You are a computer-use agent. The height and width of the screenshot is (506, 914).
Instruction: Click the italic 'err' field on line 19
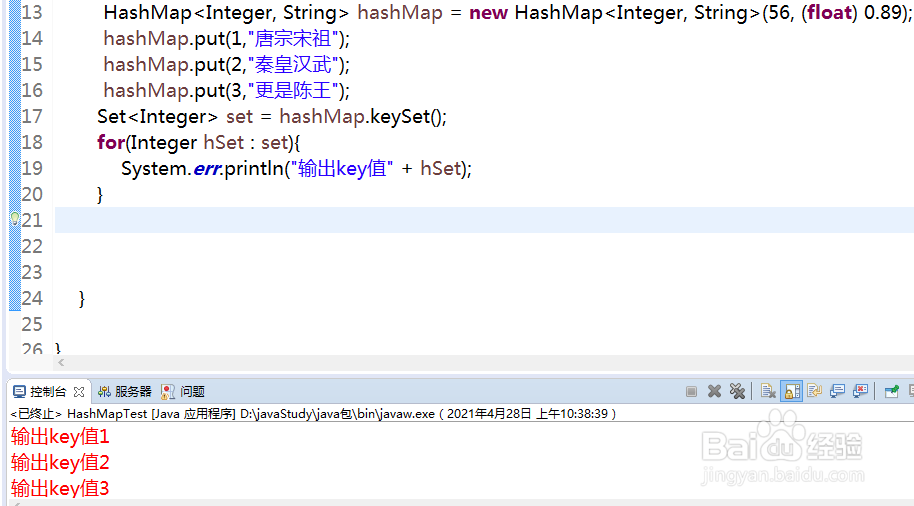(206, 168)
